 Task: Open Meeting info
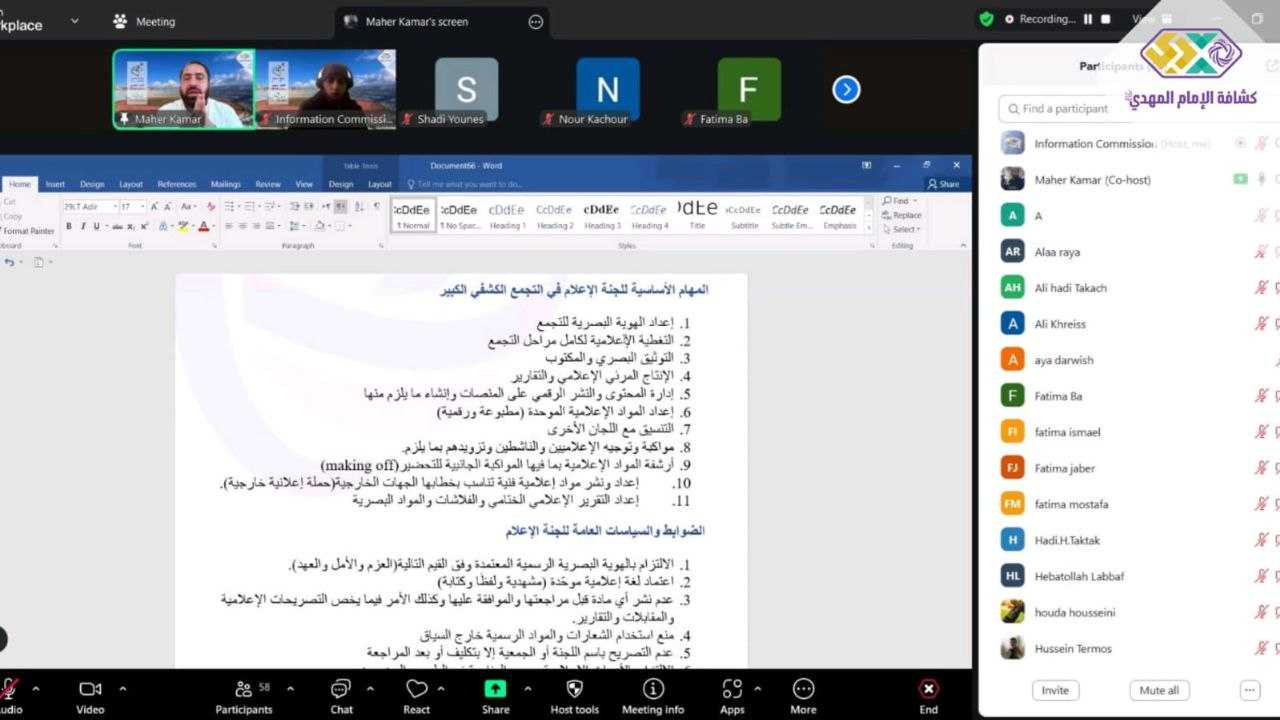pyautogui.click(x=653, y=689)
